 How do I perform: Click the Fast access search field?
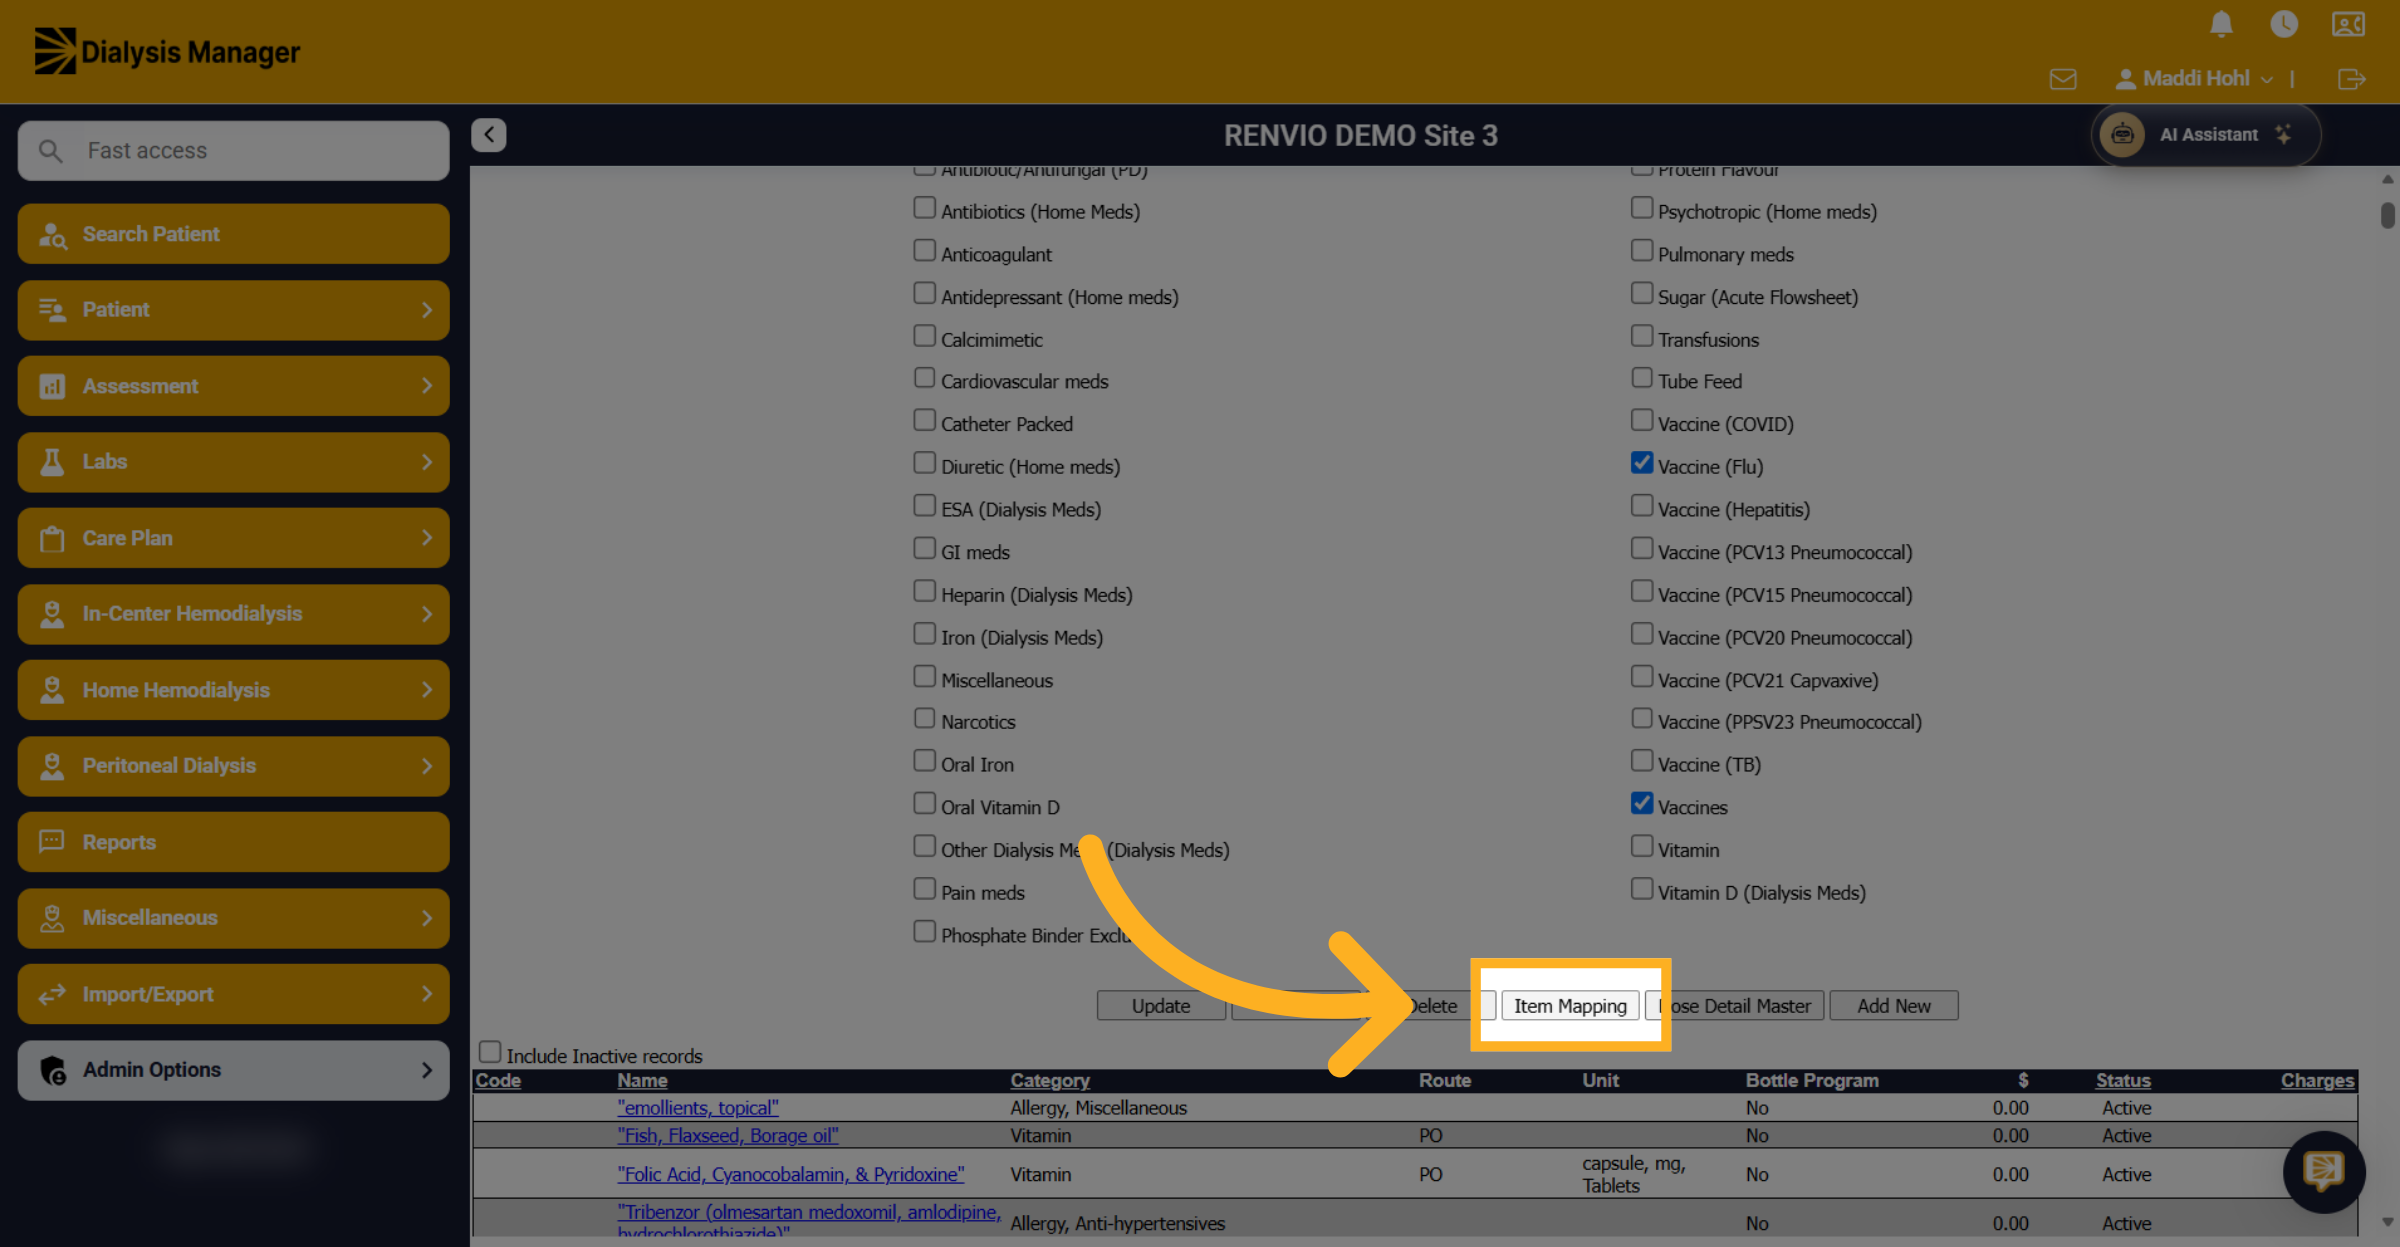[x=234, y=151]
